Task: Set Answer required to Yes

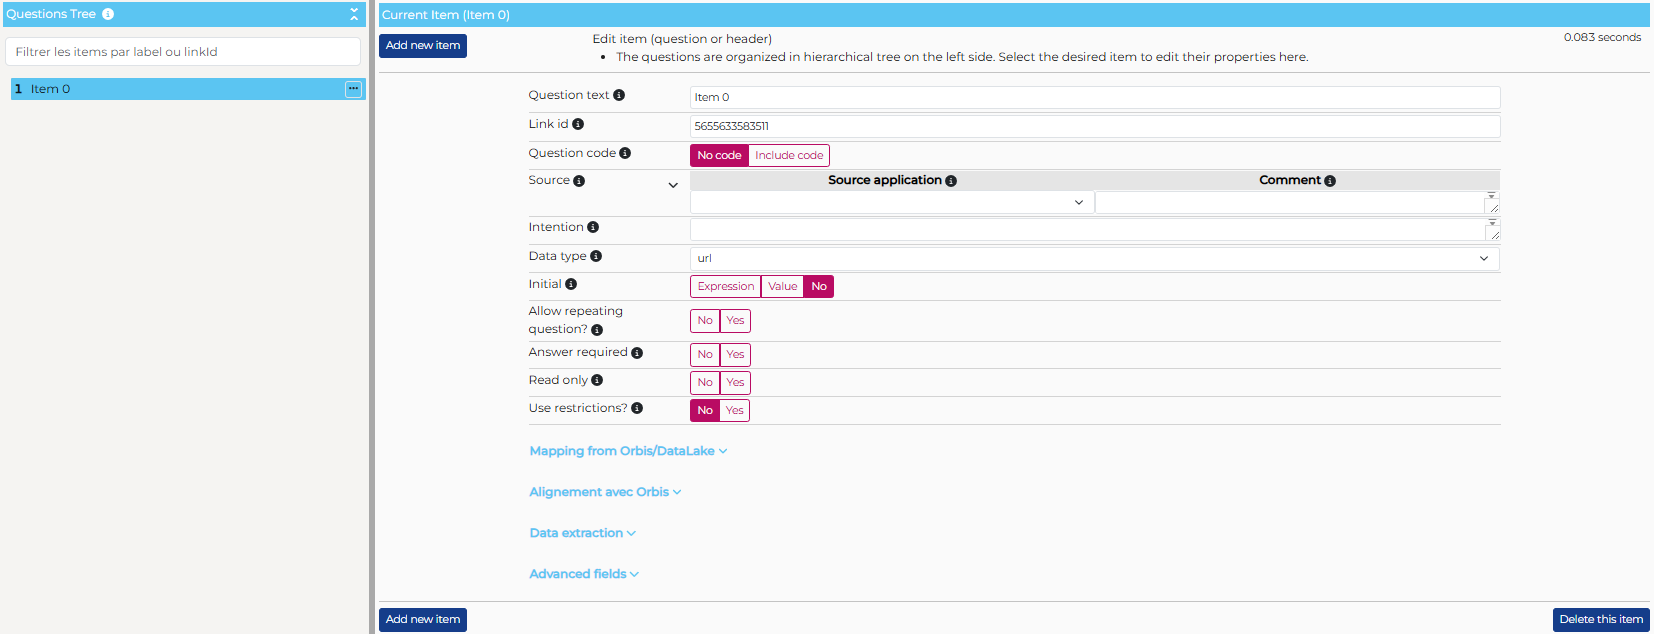Action: (x=735, y=355)
